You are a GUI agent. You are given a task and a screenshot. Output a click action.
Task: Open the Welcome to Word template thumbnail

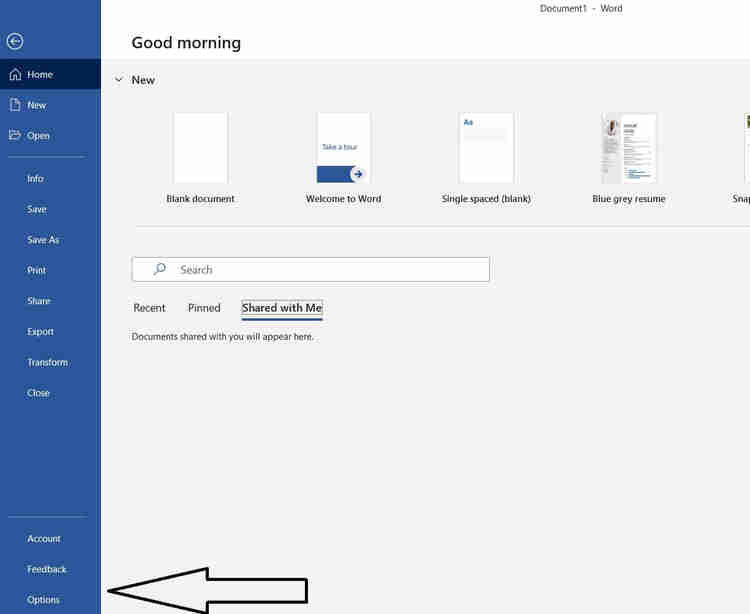pyautogui.click(x=343, y=148)
